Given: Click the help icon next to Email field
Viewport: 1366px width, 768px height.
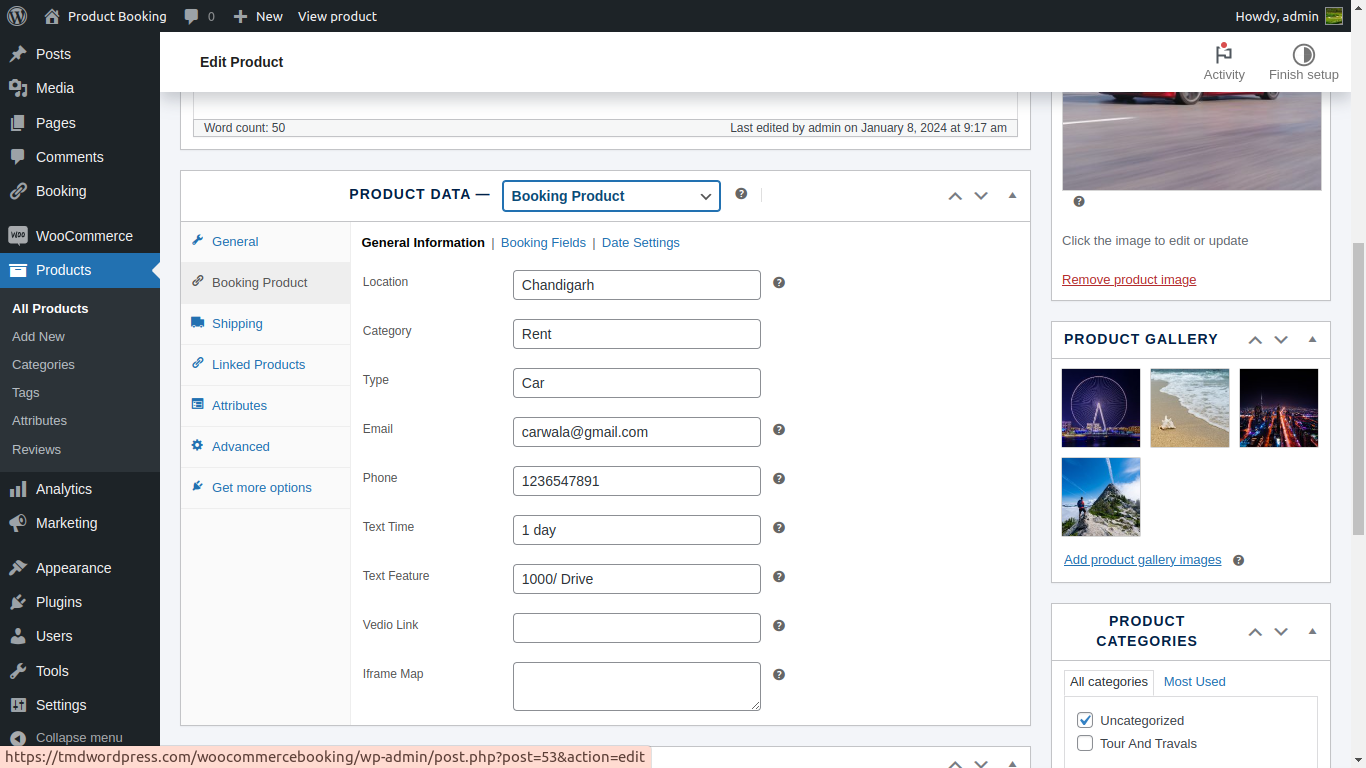Looking at the screenshot, I should pos(779,430).
